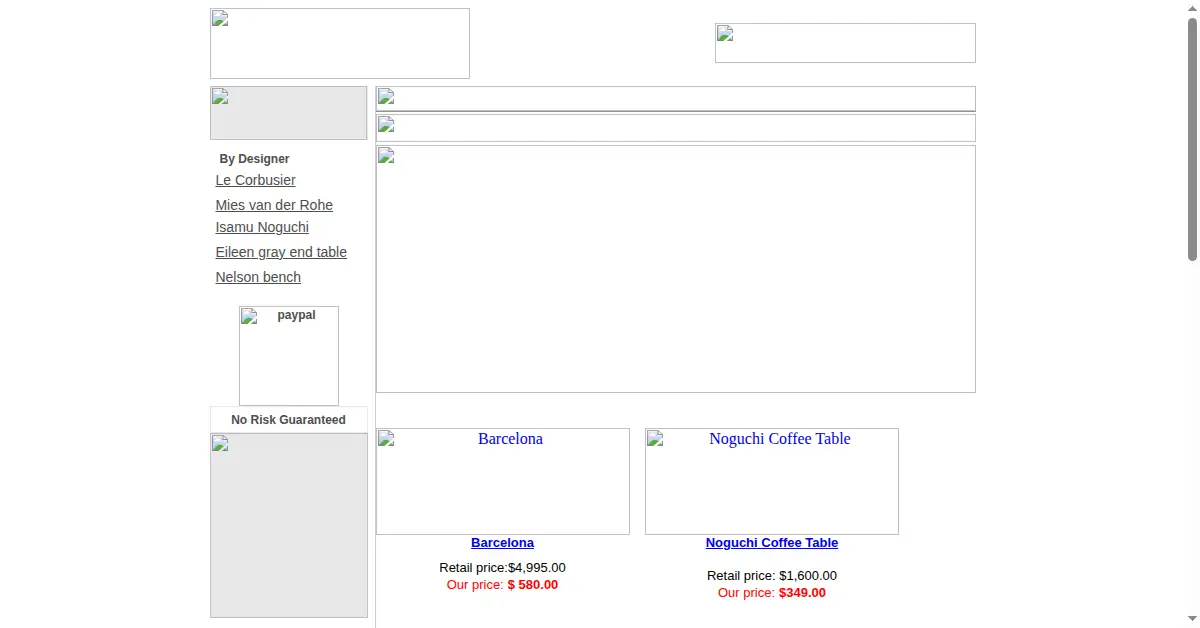The height and width of the screenshot is (628, 1200).
Task: Go to Isamu Noguchi designer page
Action: (x=262, y=227)
